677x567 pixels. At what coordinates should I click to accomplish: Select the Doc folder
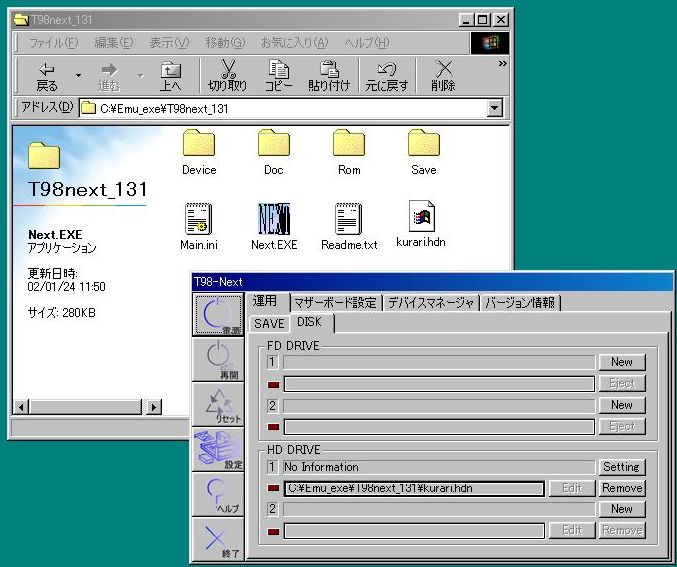[274, 152]
